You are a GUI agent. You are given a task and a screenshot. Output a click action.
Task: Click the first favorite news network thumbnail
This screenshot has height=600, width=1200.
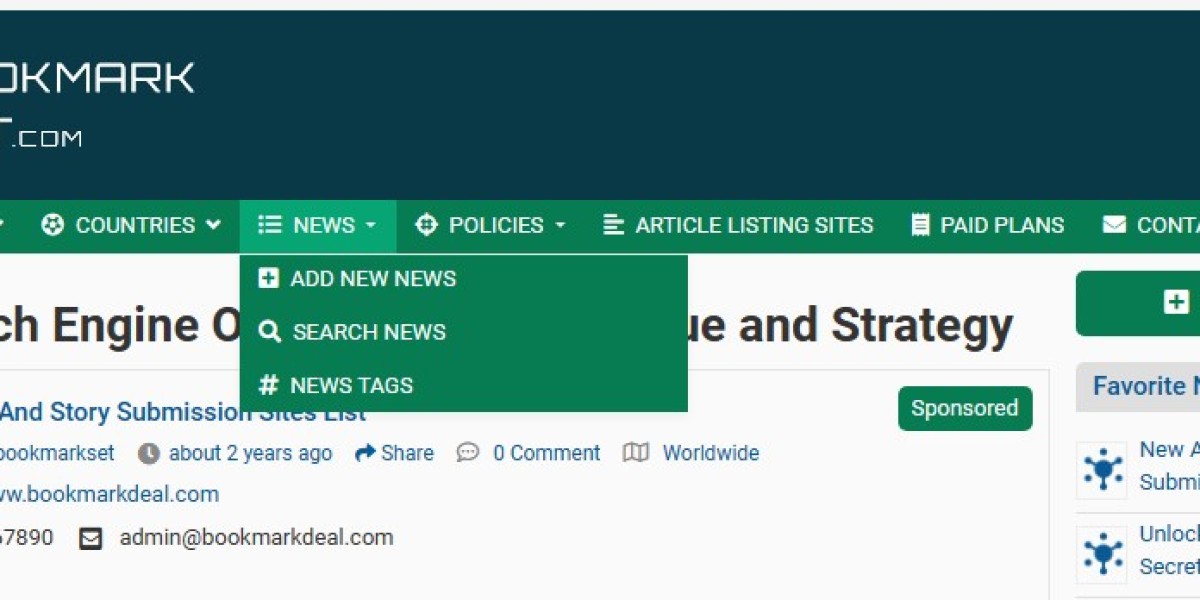click(x=1102, y=469)
